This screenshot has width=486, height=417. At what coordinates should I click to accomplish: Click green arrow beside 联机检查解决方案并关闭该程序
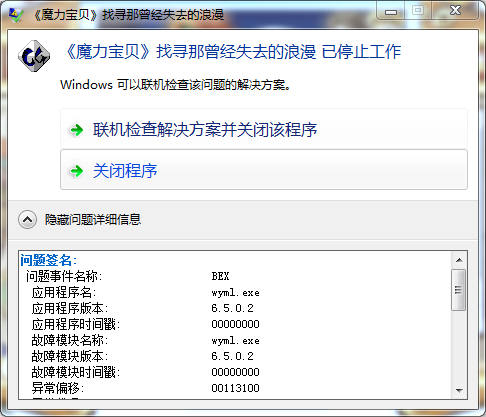[x=77, y=130]
